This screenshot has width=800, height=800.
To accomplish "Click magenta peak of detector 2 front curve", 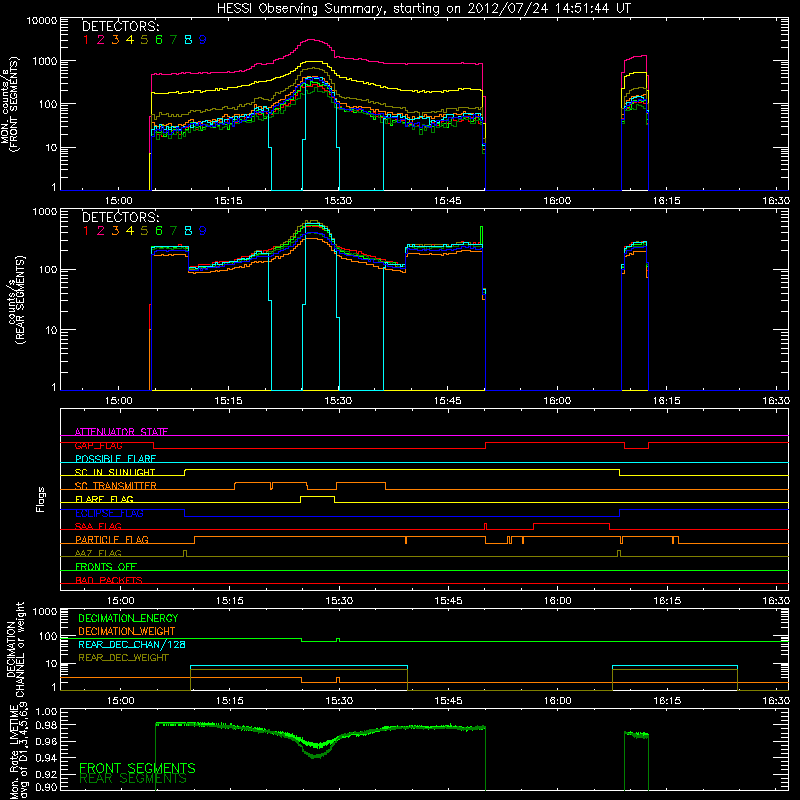I will tap(313, 40).
